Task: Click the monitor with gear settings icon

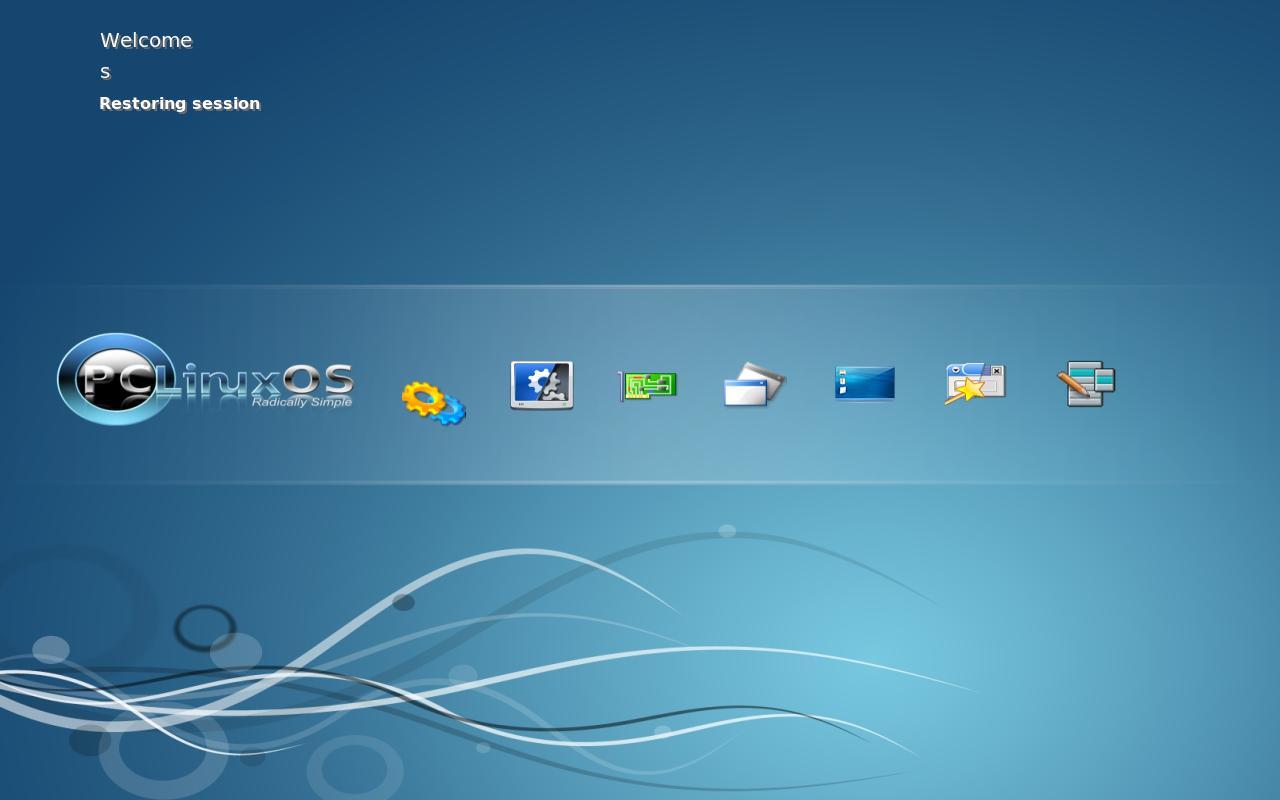Action: pyautogui.click(x=542, y=385)
